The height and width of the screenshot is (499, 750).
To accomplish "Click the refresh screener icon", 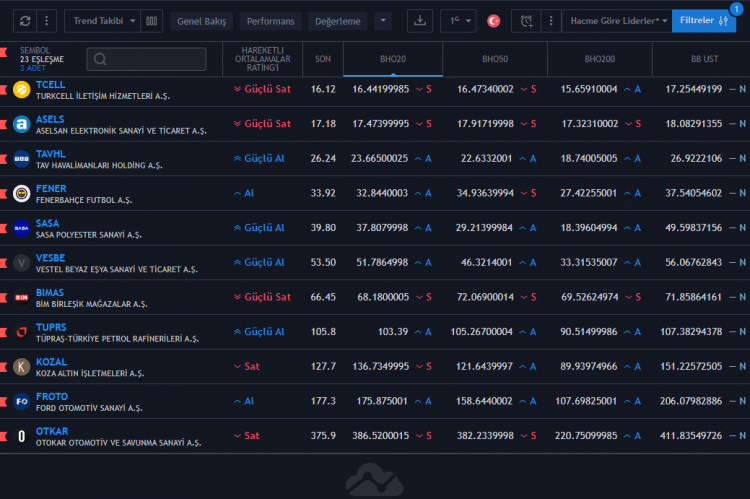I will click(x=25, y=21).
